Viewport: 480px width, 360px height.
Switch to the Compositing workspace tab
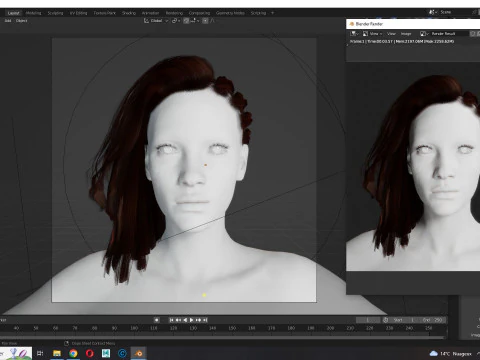(x=199, y=13)
